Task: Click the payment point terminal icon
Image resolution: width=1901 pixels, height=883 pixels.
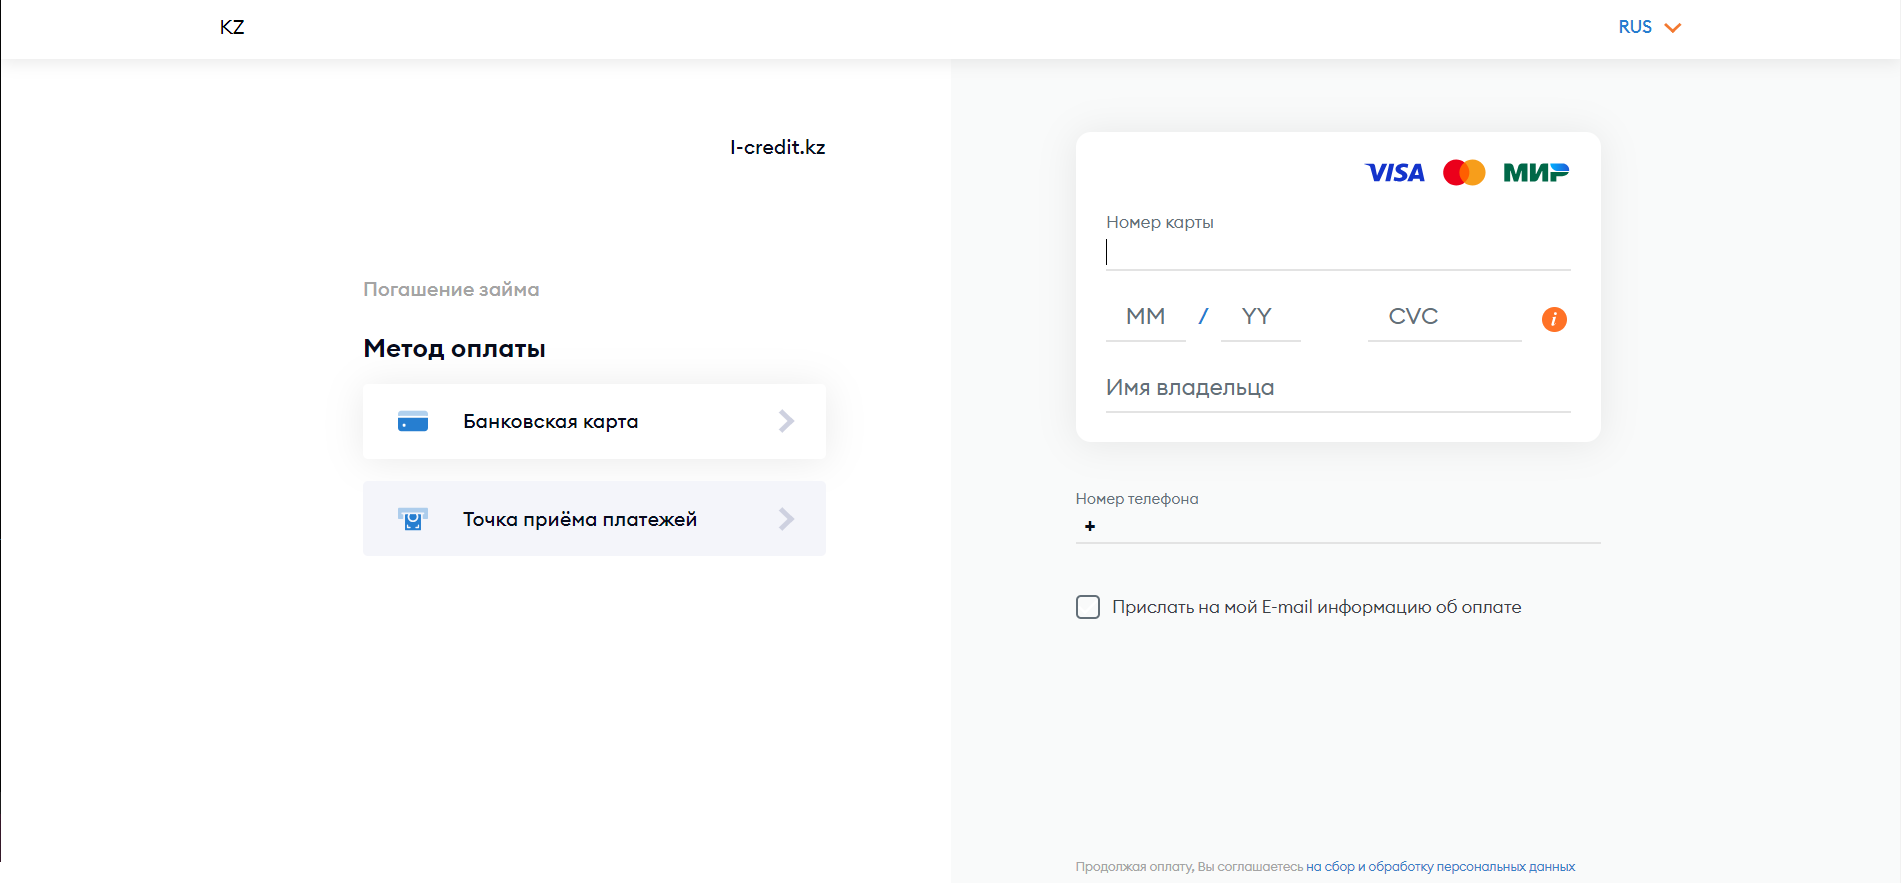Action: 412,519
